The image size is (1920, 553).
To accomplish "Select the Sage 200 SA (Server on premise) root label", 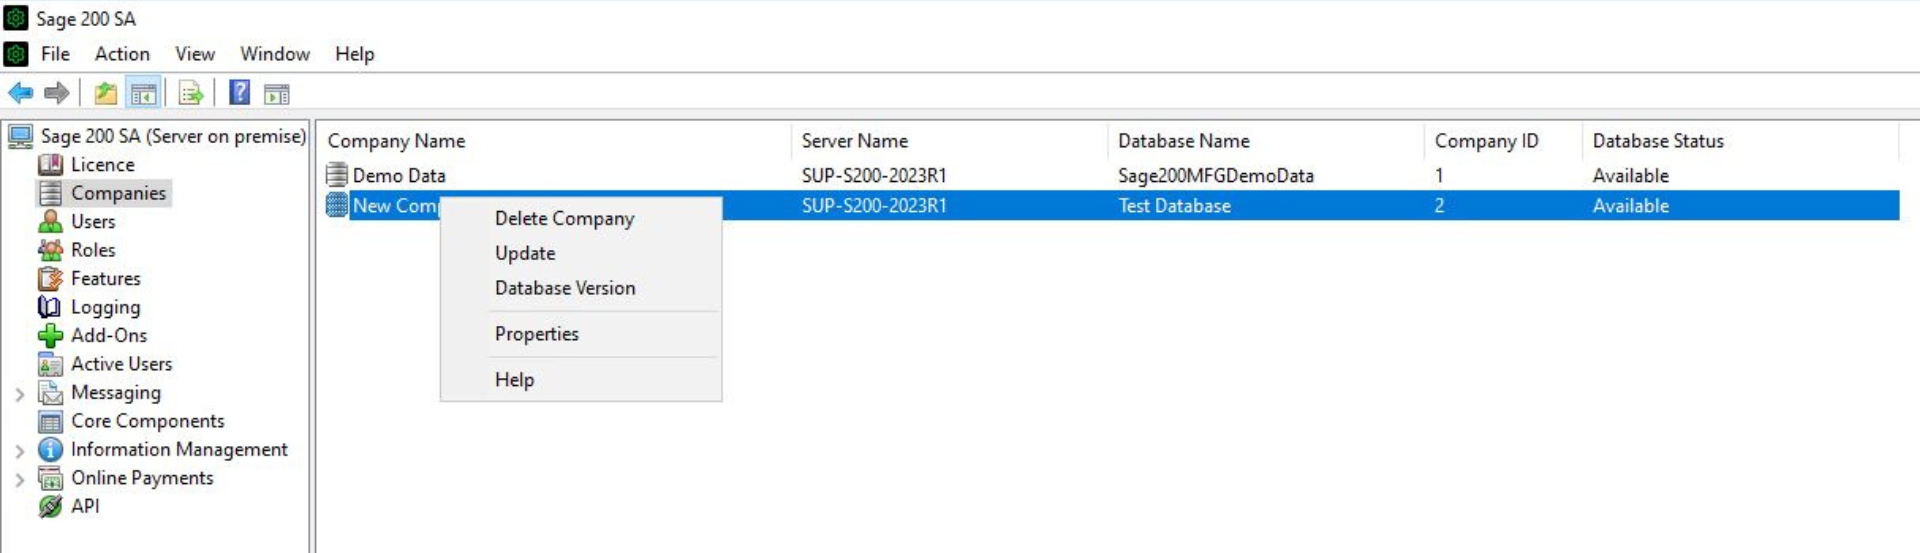I will [173, 136].
